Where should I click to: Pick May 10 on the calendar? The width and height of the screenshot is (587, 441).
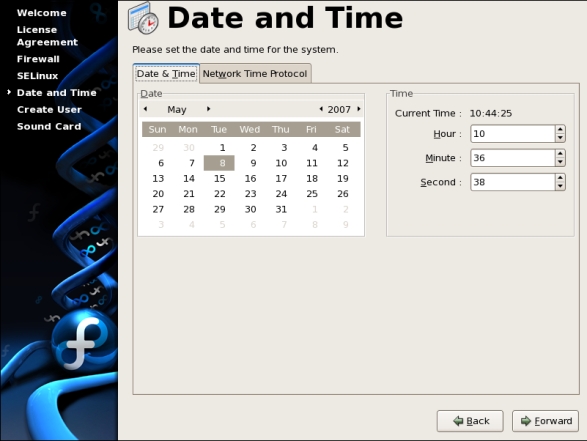(x=281, y=163)
